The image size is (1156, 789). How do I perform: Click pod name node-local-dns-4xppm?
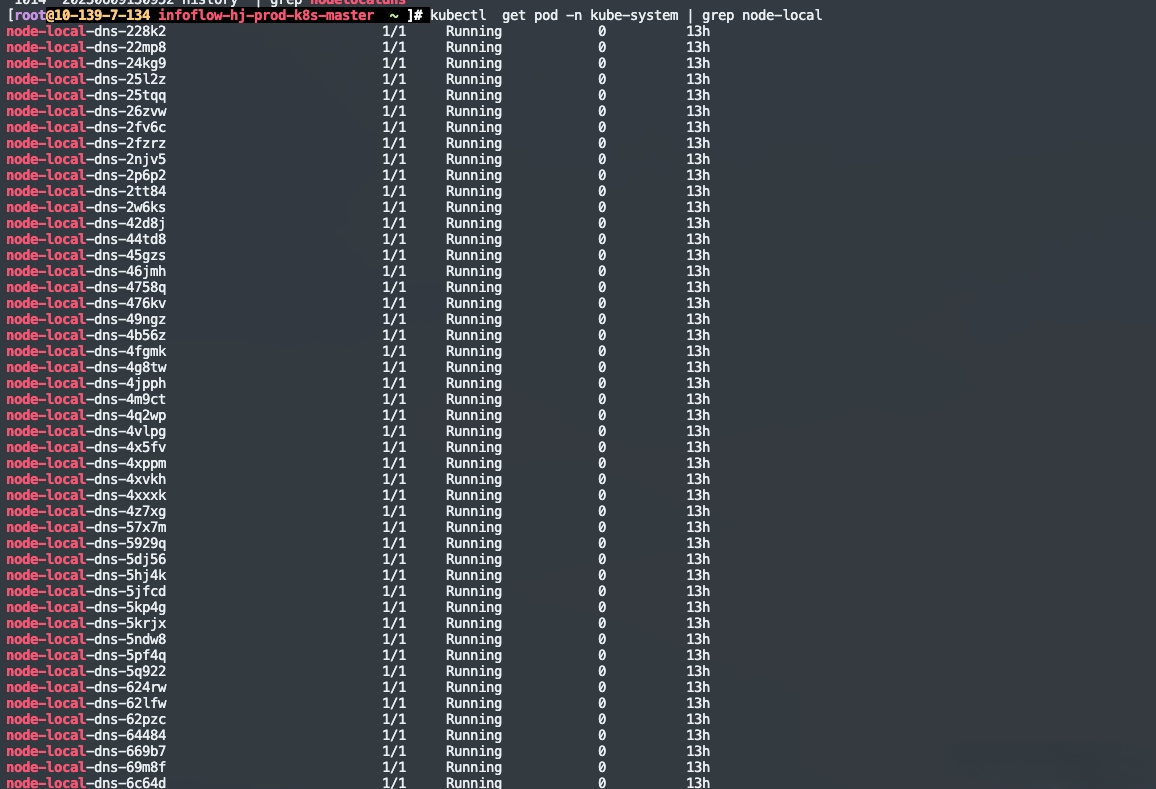click(86, 463)
